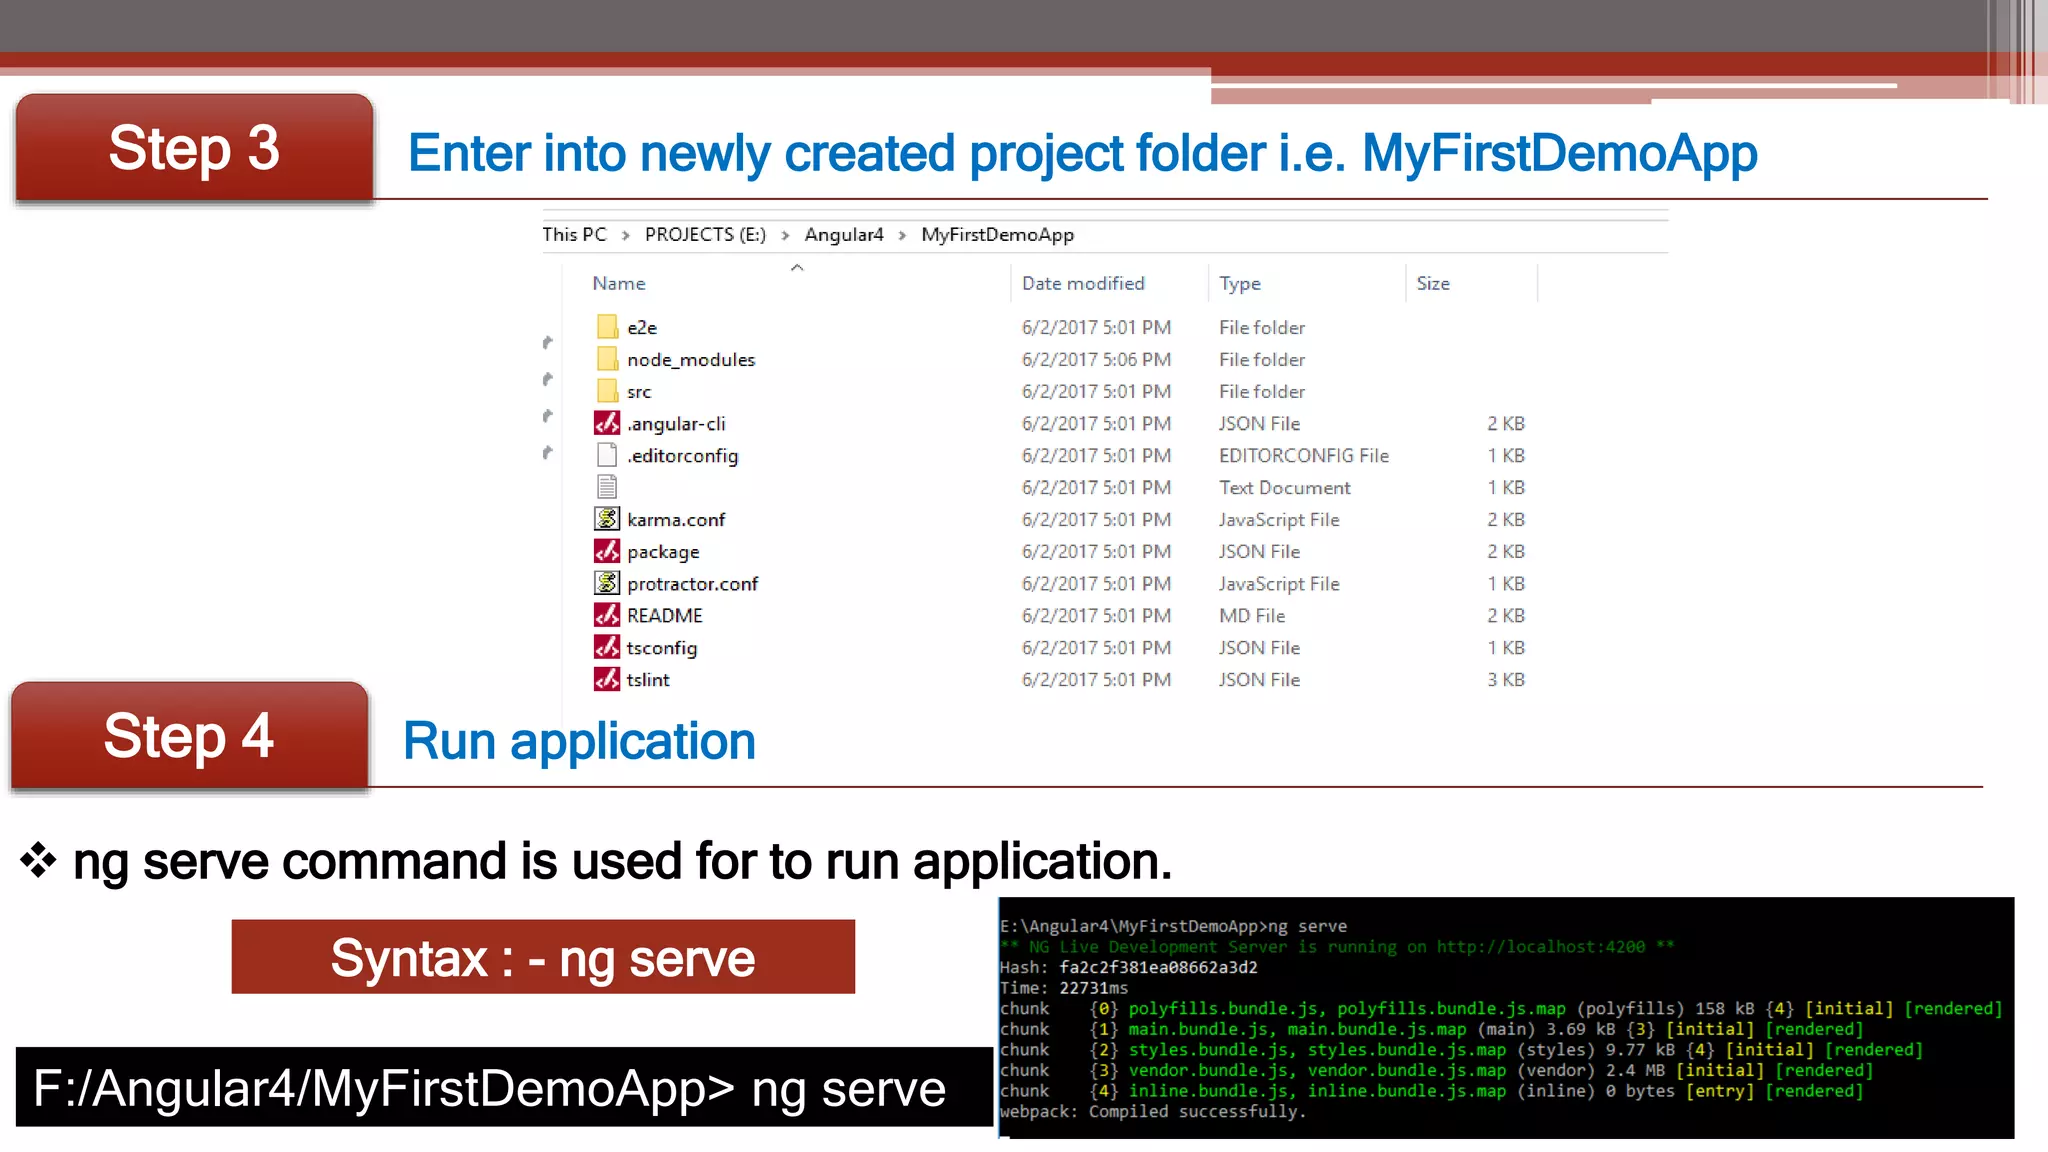
Task: Click JavaScript File type of karma.conf
Action: pyautogui.click(x=1278, y=519)
